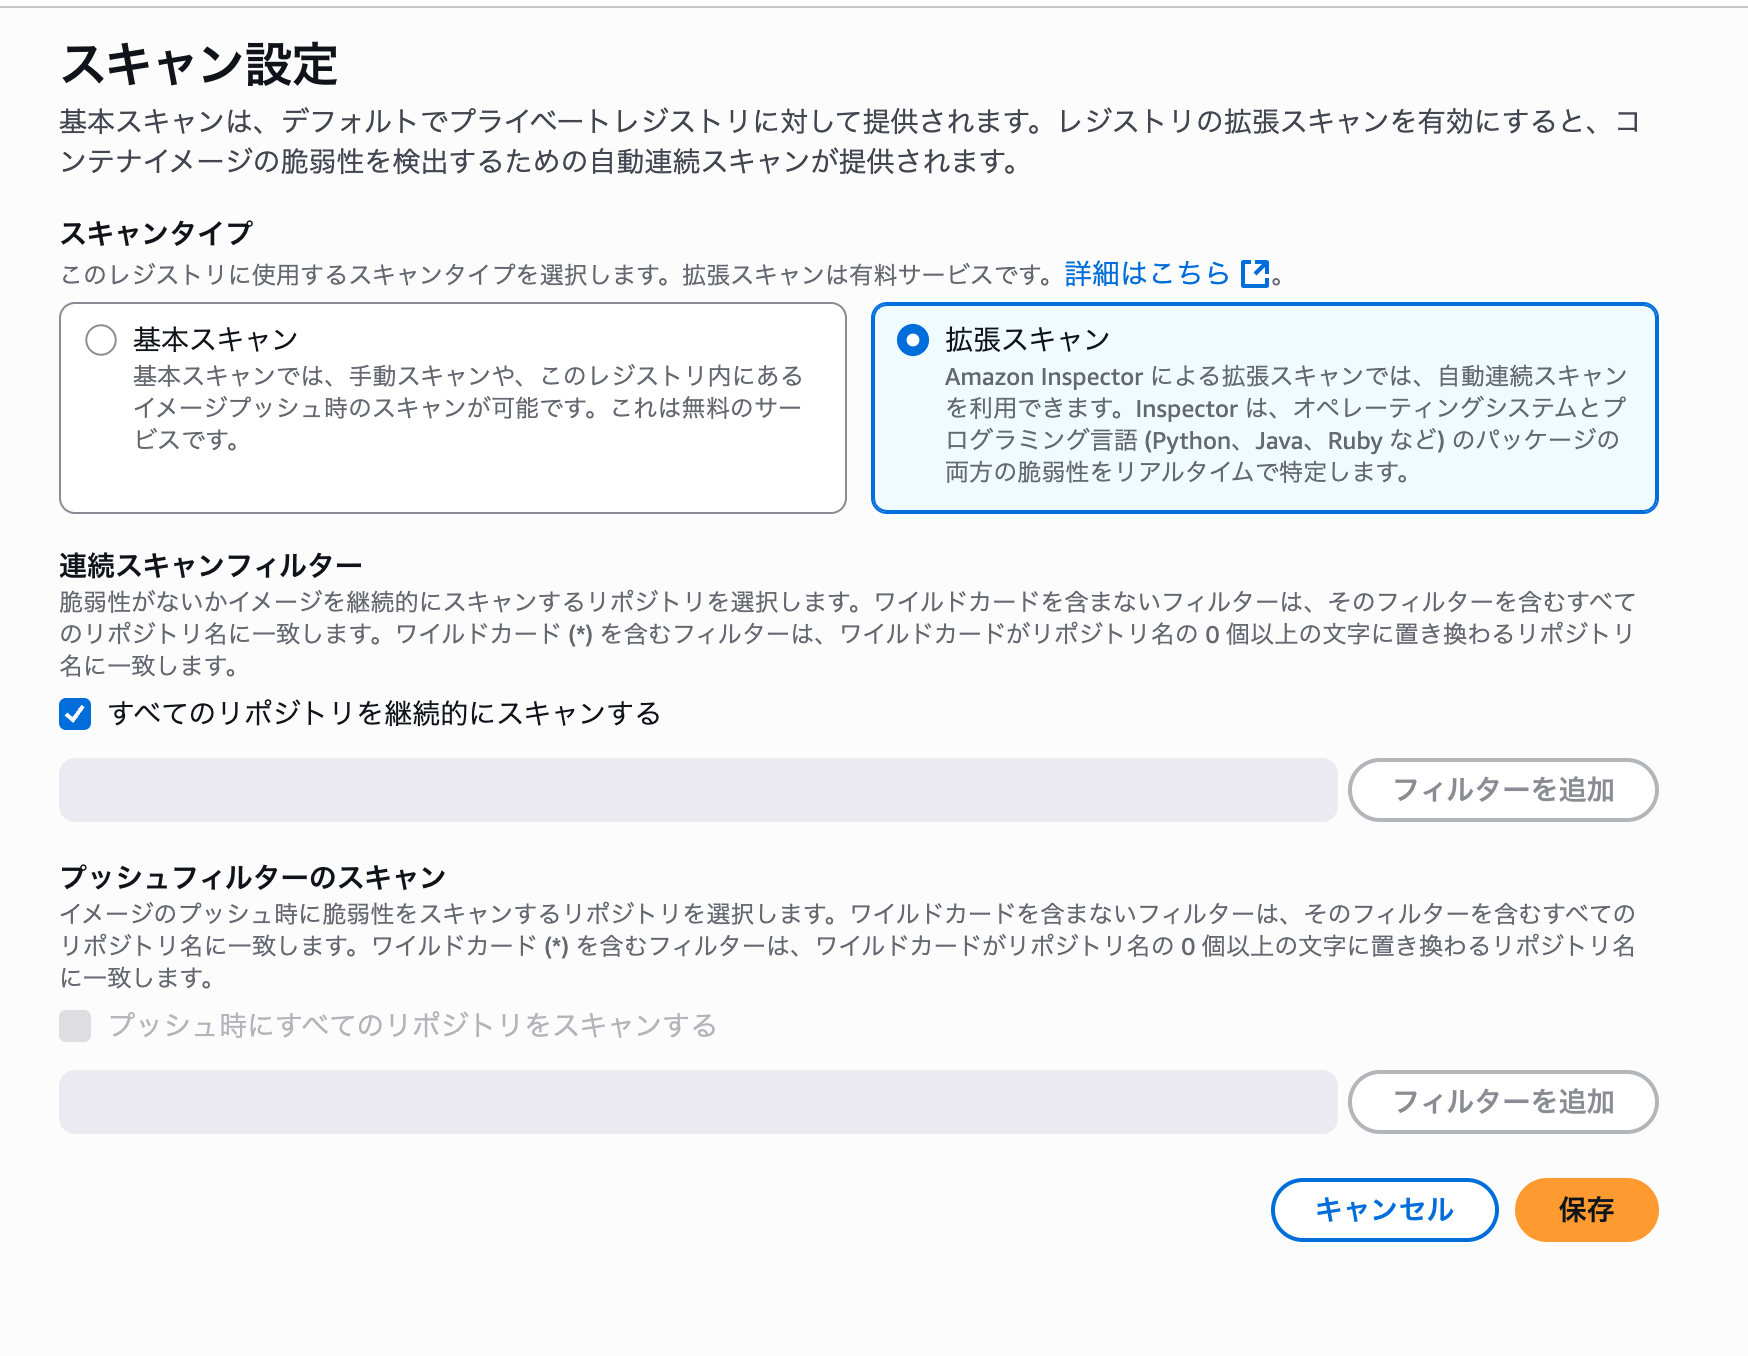Click the continuous scan filter input field
The width and height of the screenshot is (1748, 1356).
click(x=700, y=790)
